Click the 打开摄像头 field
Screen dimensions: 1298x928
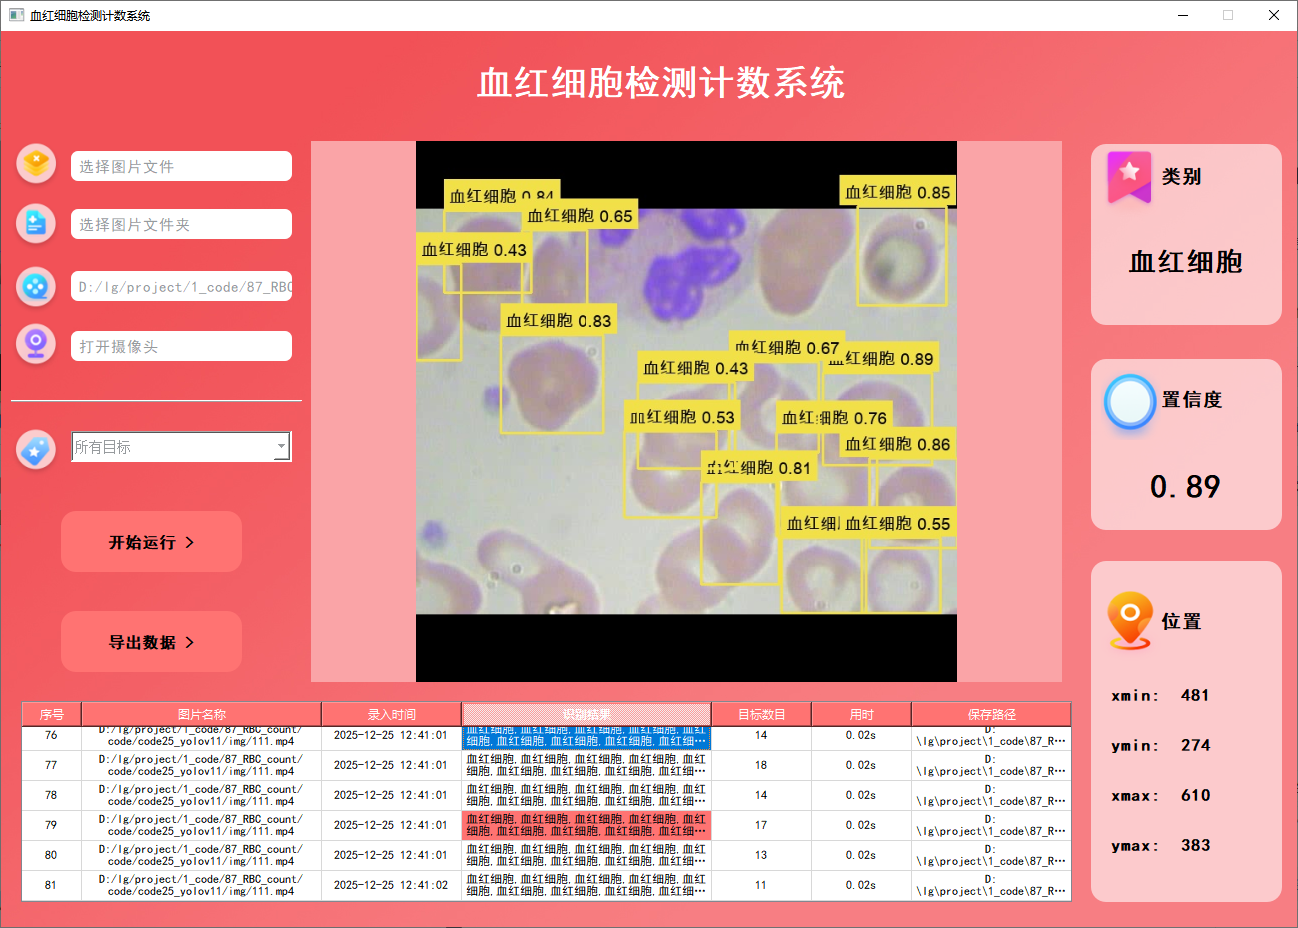[181, 346]
